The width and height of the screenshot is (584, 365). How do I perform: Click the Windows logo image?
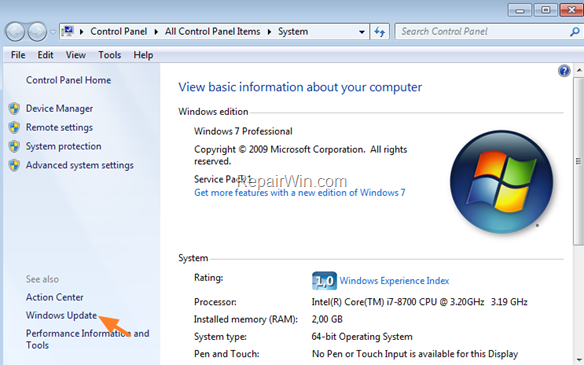501,182
